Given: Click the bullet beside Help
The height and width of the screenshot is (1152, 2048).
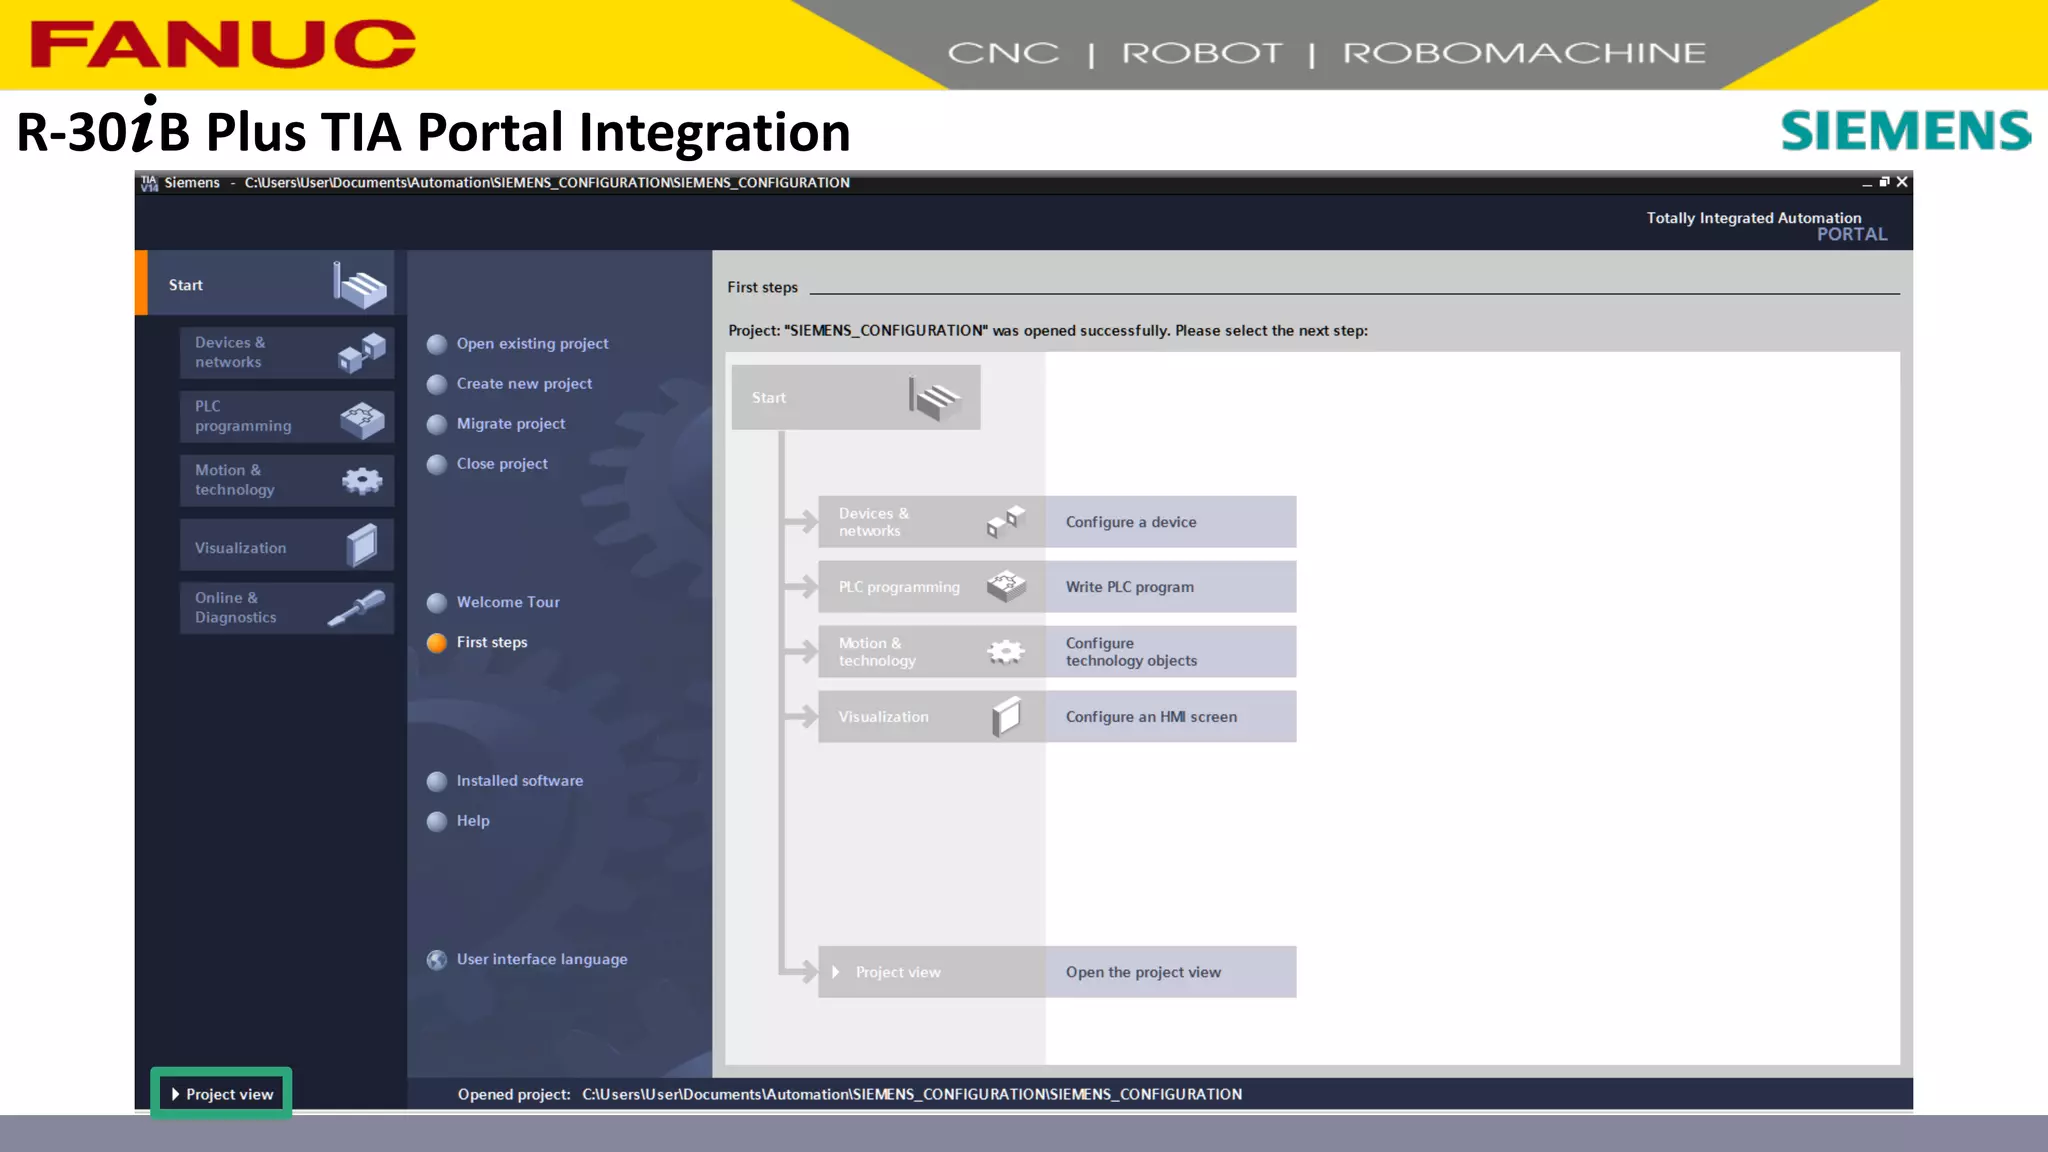Looking at the screenshot, I should pyautogui.click(x=437, y=822).
